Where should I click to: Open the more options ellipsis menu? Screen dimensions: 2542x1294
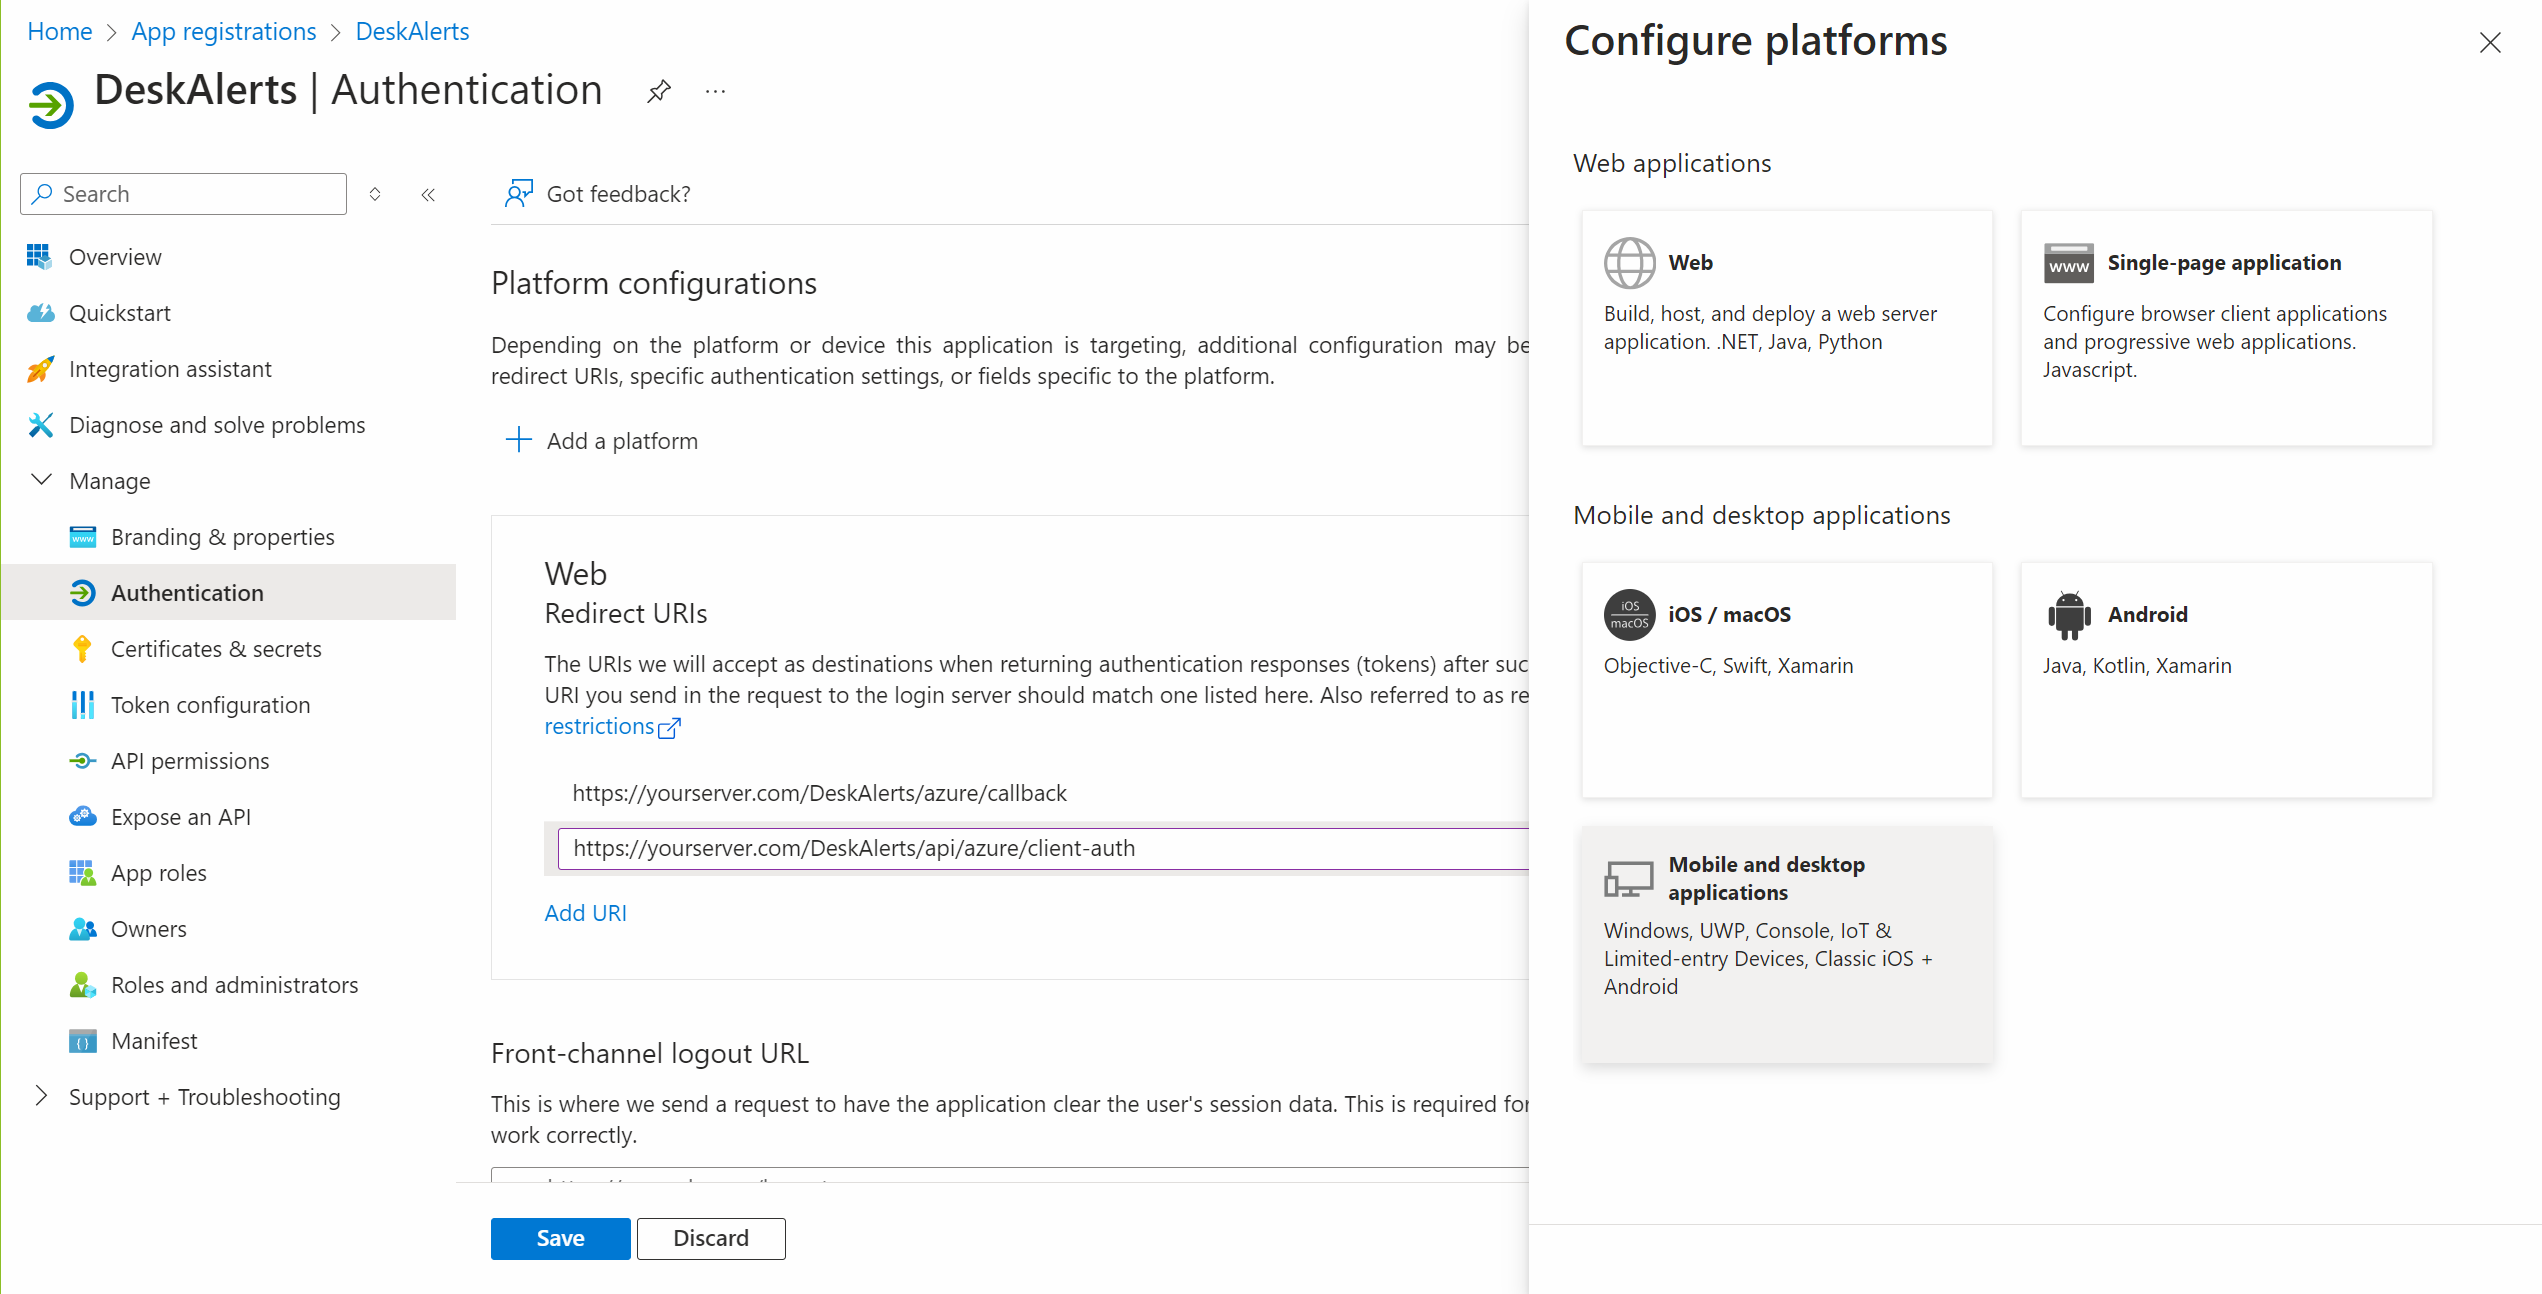coord(715,92)
